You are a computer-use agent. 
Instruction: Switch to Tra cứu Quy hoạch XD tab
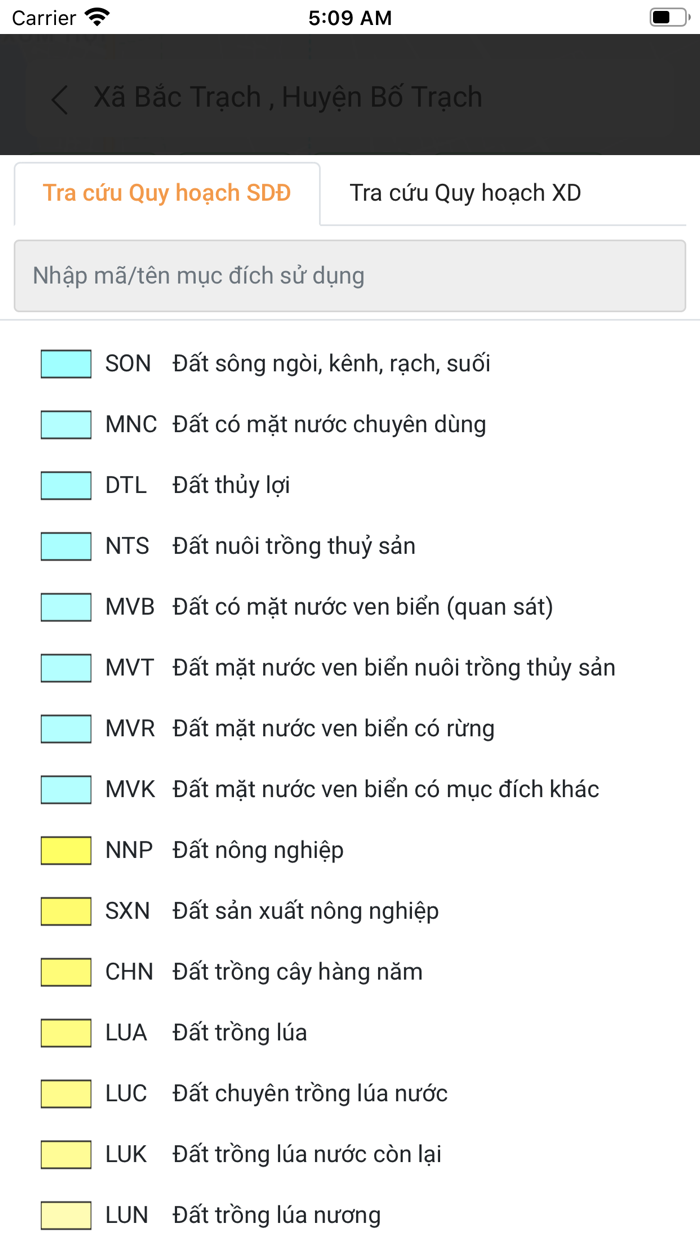pyautogui.click(x=465, y=192)
